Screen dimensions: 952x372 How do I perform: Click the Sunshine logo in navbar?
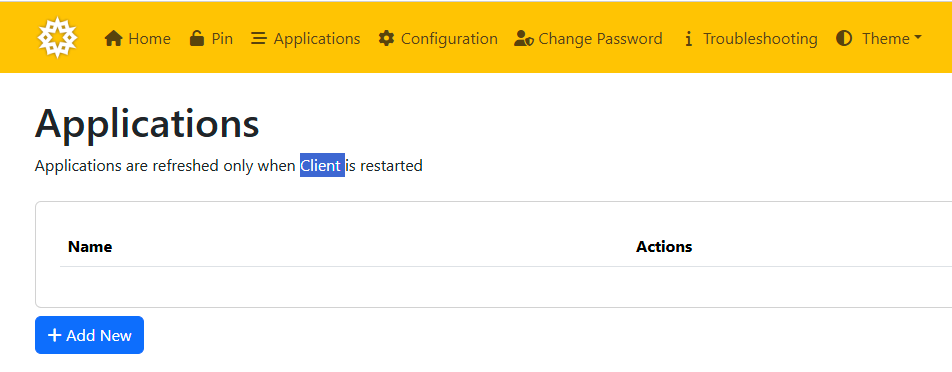[58, 38]
